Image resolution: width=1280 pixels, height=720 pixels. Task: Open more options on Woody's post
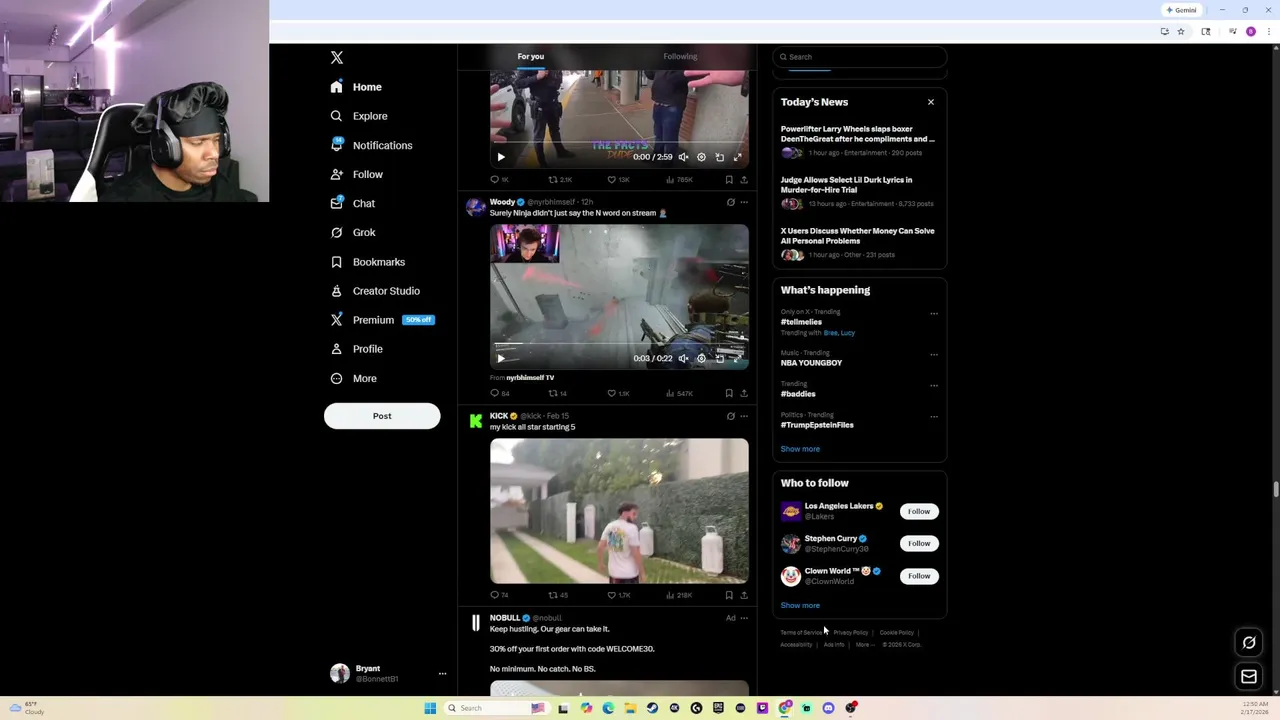click(x=743, y=202)
